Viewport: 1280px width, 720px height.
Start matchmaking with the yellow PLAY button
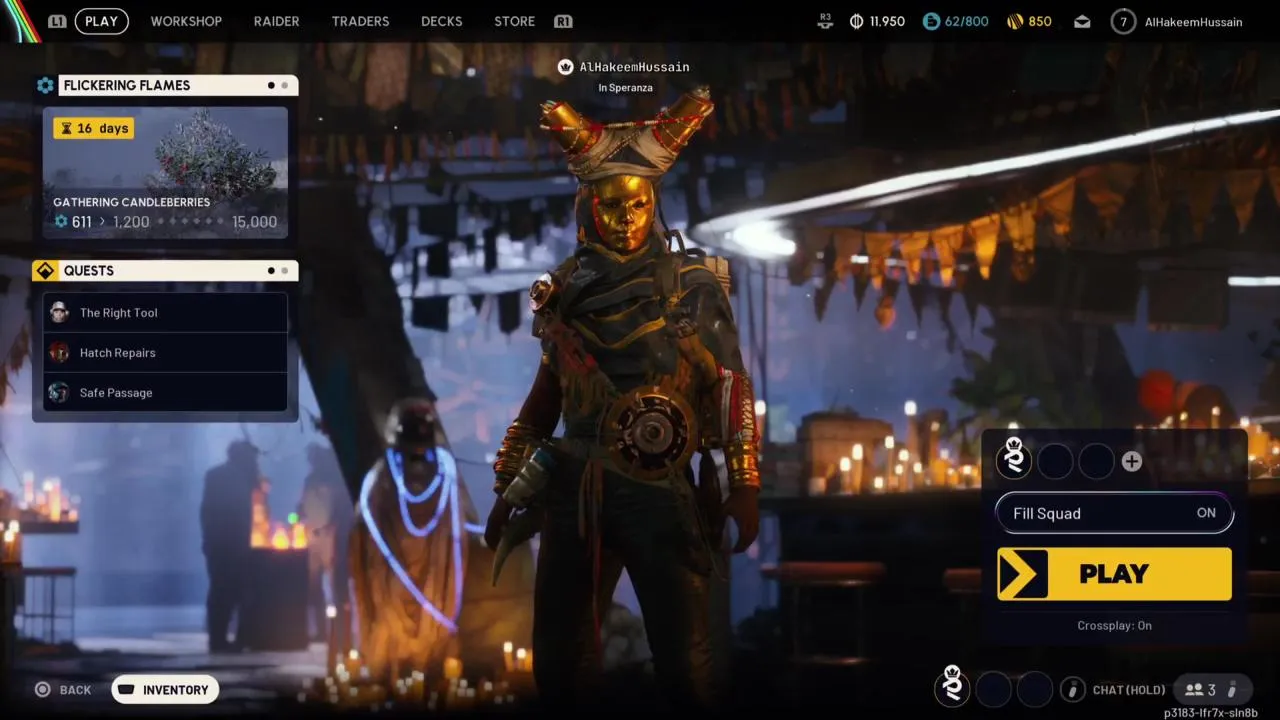1114,574
